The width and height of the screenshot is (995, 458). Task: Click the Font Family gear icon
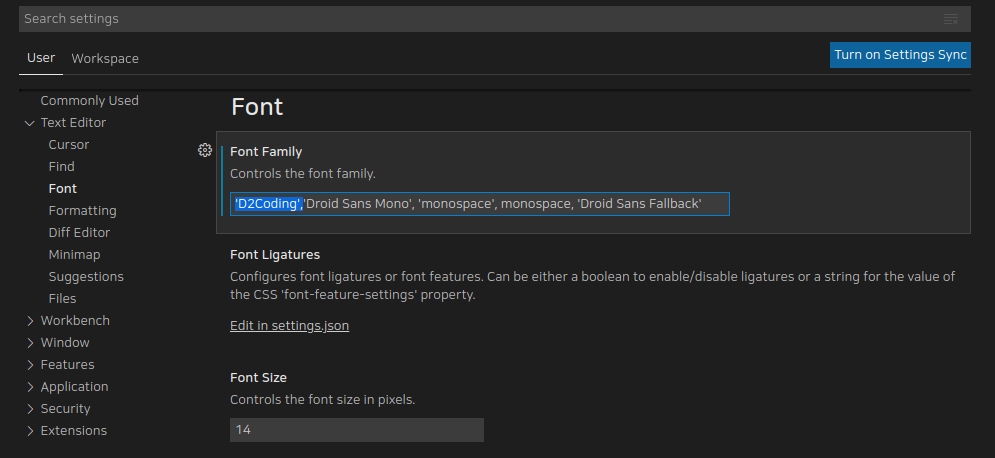[x=205, y=150]
